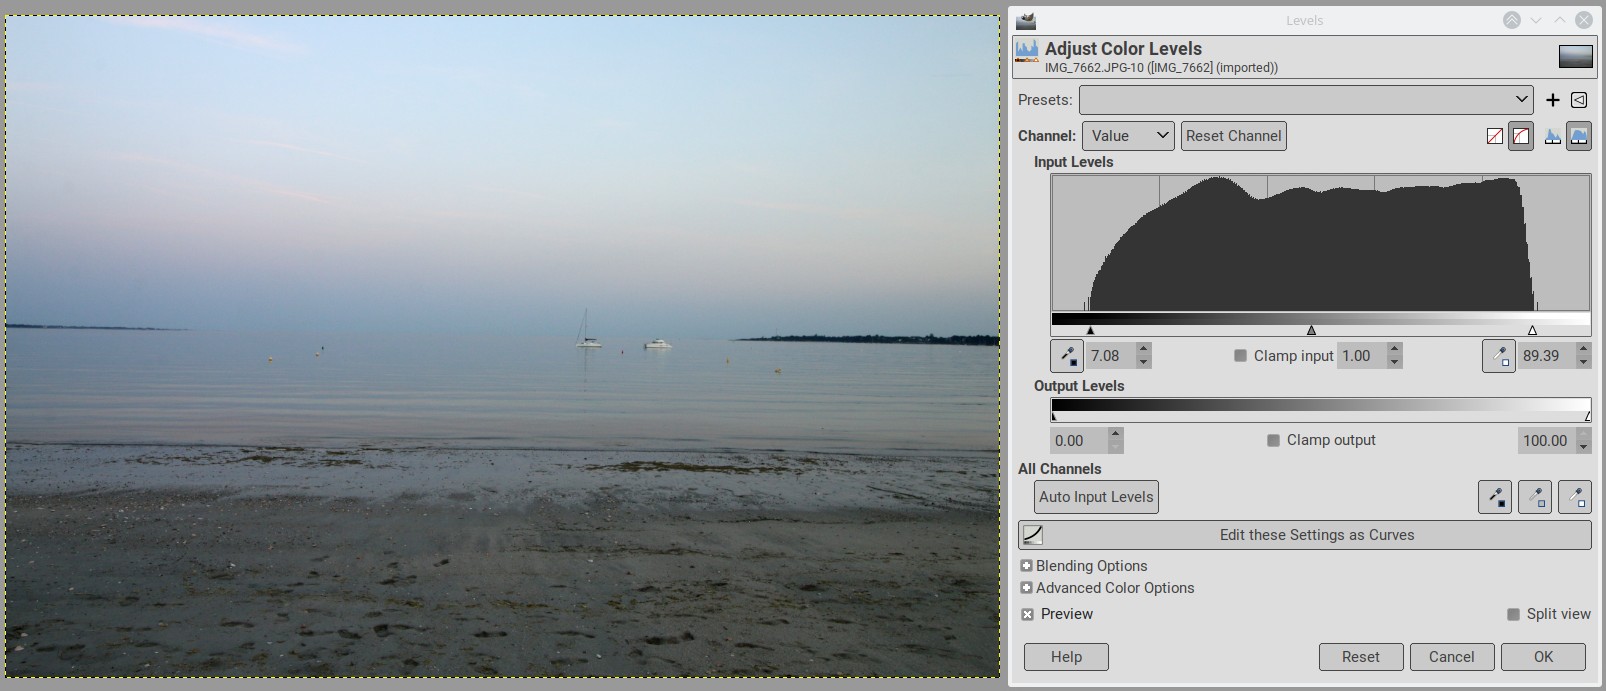Click the high output level handle
1606x691 pixels.
point(1588,416)
